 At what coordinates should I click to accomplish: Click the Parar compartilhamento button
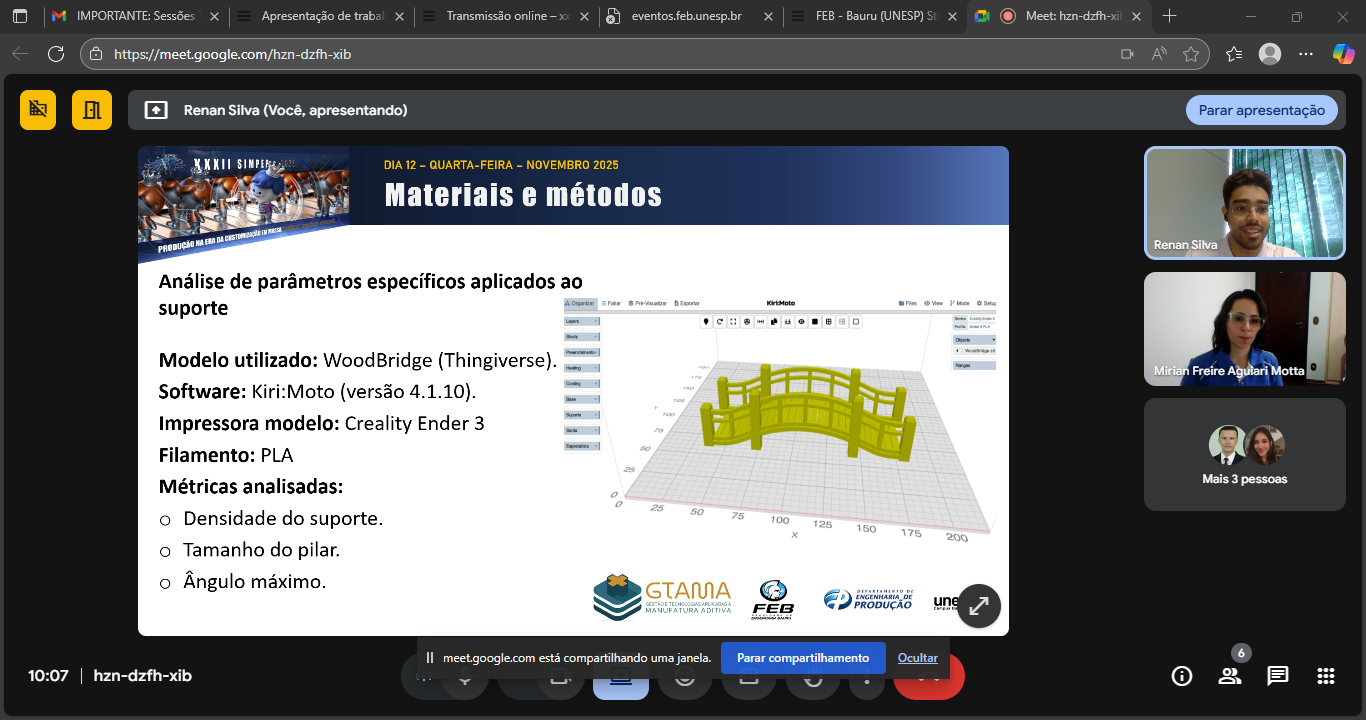pyautogui.click(x=803, y=658)
